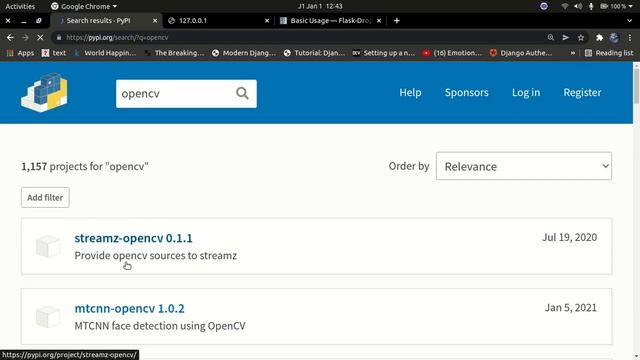The height and width of the screenshot is (360, 640).
Task: Open the Chrome profile avatar
Action: (614, 38)
